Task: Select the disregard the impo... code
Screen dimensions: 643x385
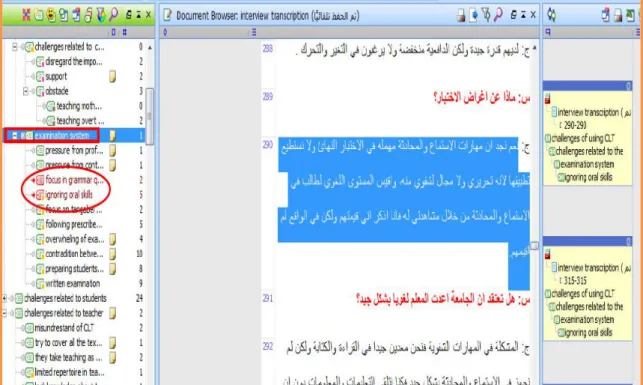Action: coord(74,62)
